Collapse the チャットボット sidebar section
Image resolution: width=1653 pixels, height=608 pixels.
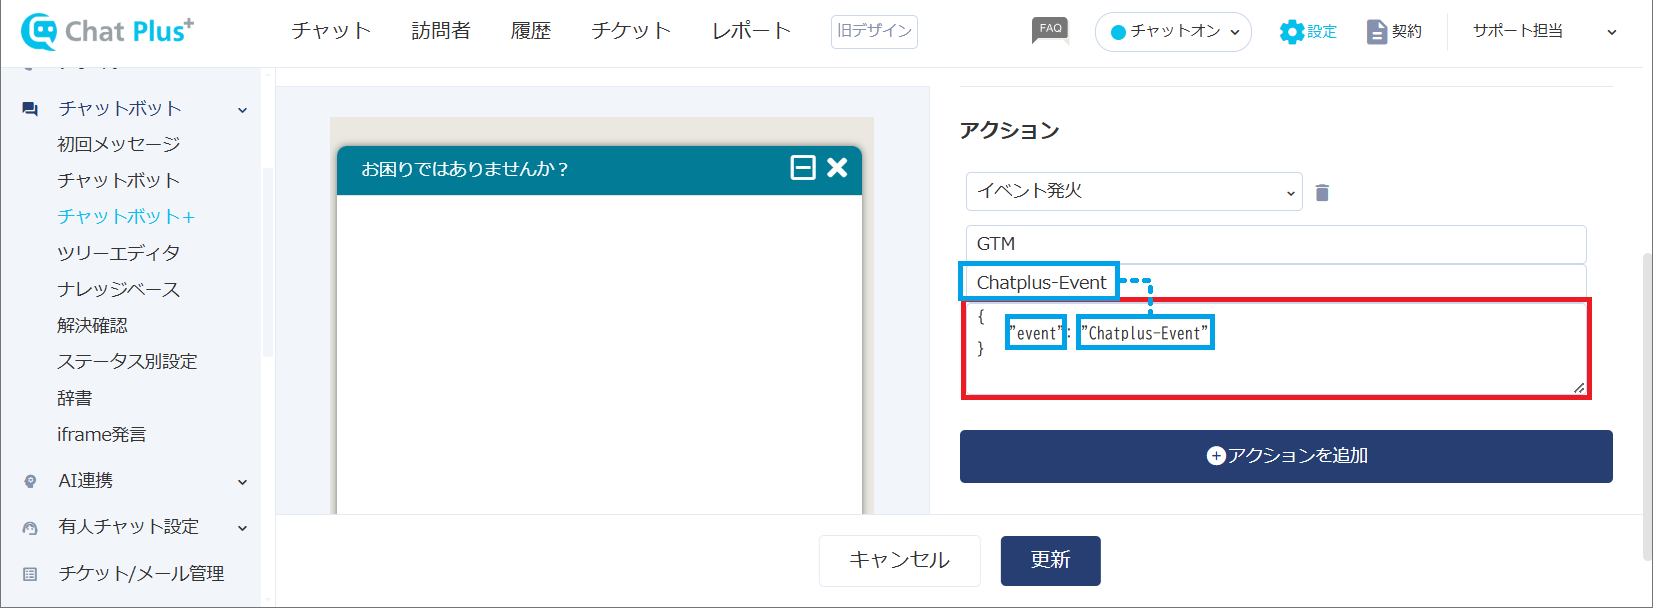coord(242,110)
